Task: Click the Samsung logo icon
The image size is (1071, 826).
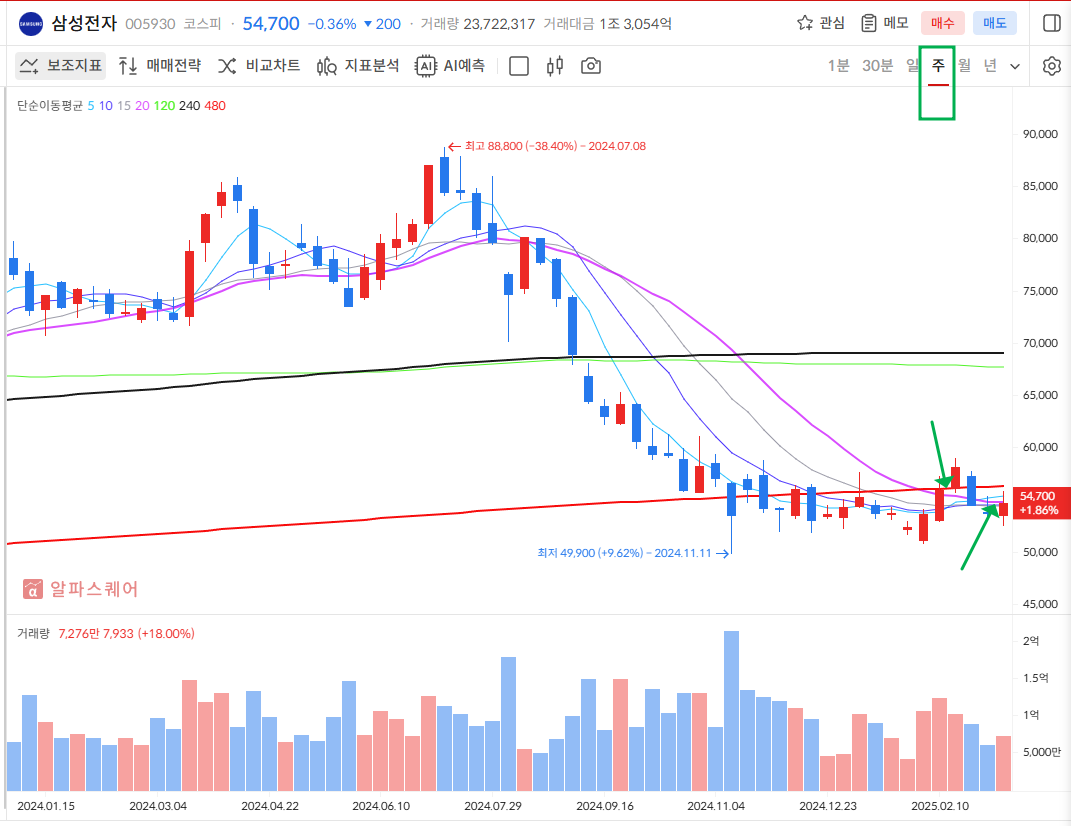Action: pos(31,24)
